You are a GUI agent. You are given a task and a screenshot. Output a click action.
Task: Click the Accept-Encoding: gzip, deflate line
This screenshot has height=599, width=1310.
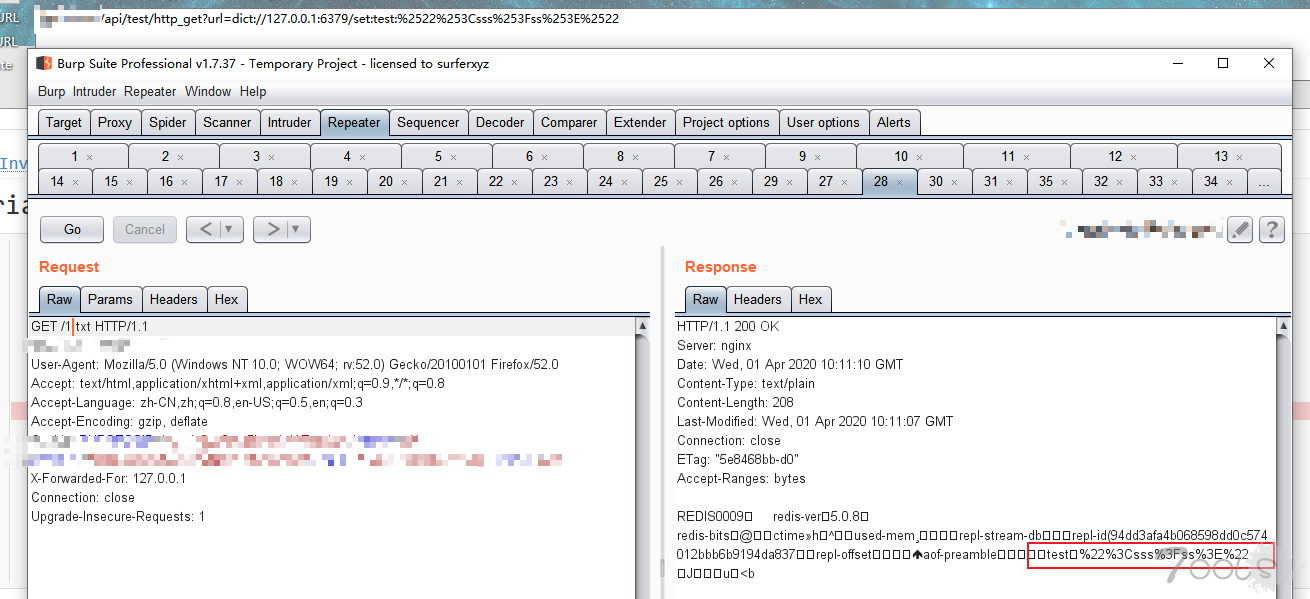pos(119,422)
